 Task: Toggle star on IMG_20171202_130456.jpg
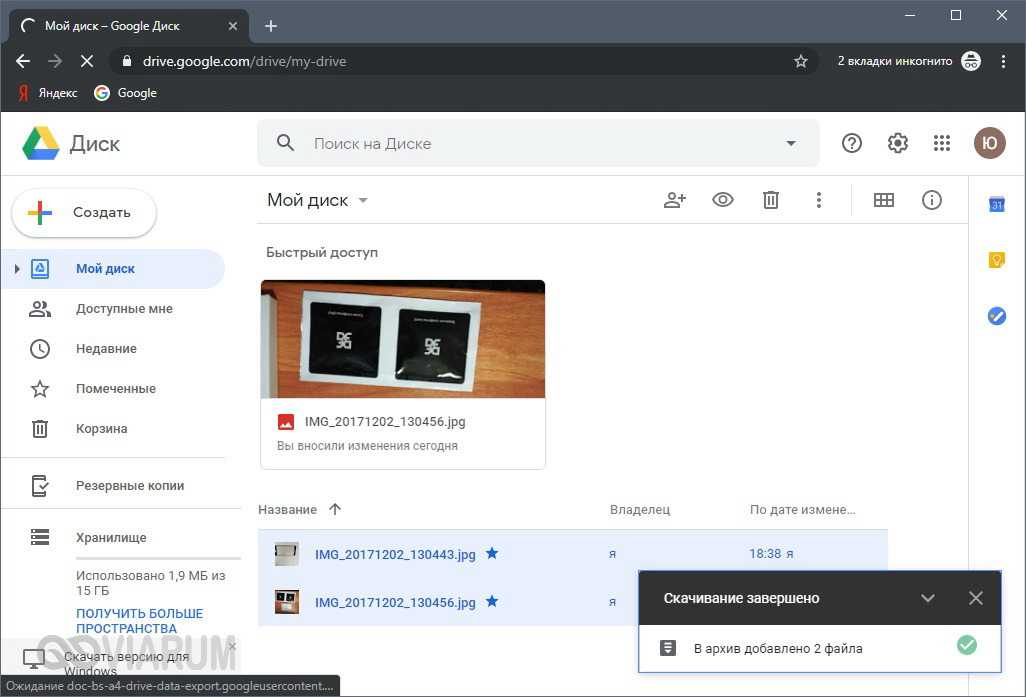pos(492,602)
